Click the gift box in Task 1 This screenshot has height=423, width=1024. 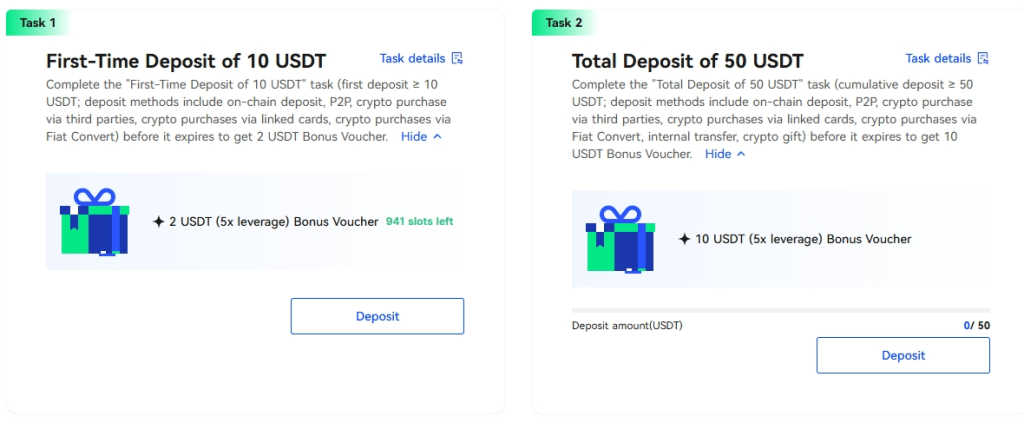[94, 222]
